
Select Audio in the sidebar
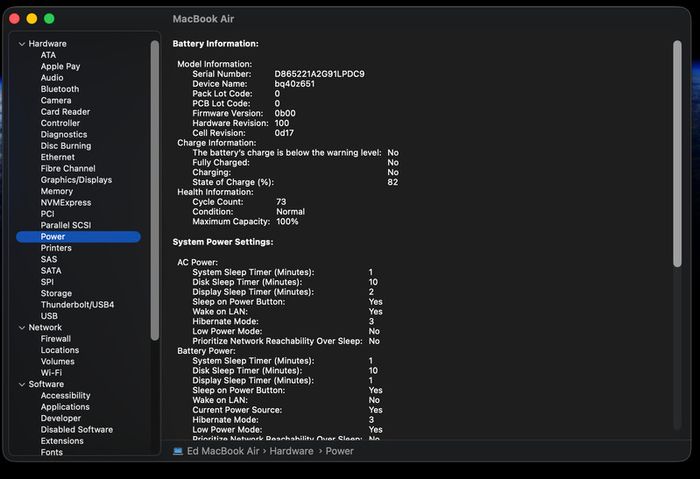click(x=52, y=78)
